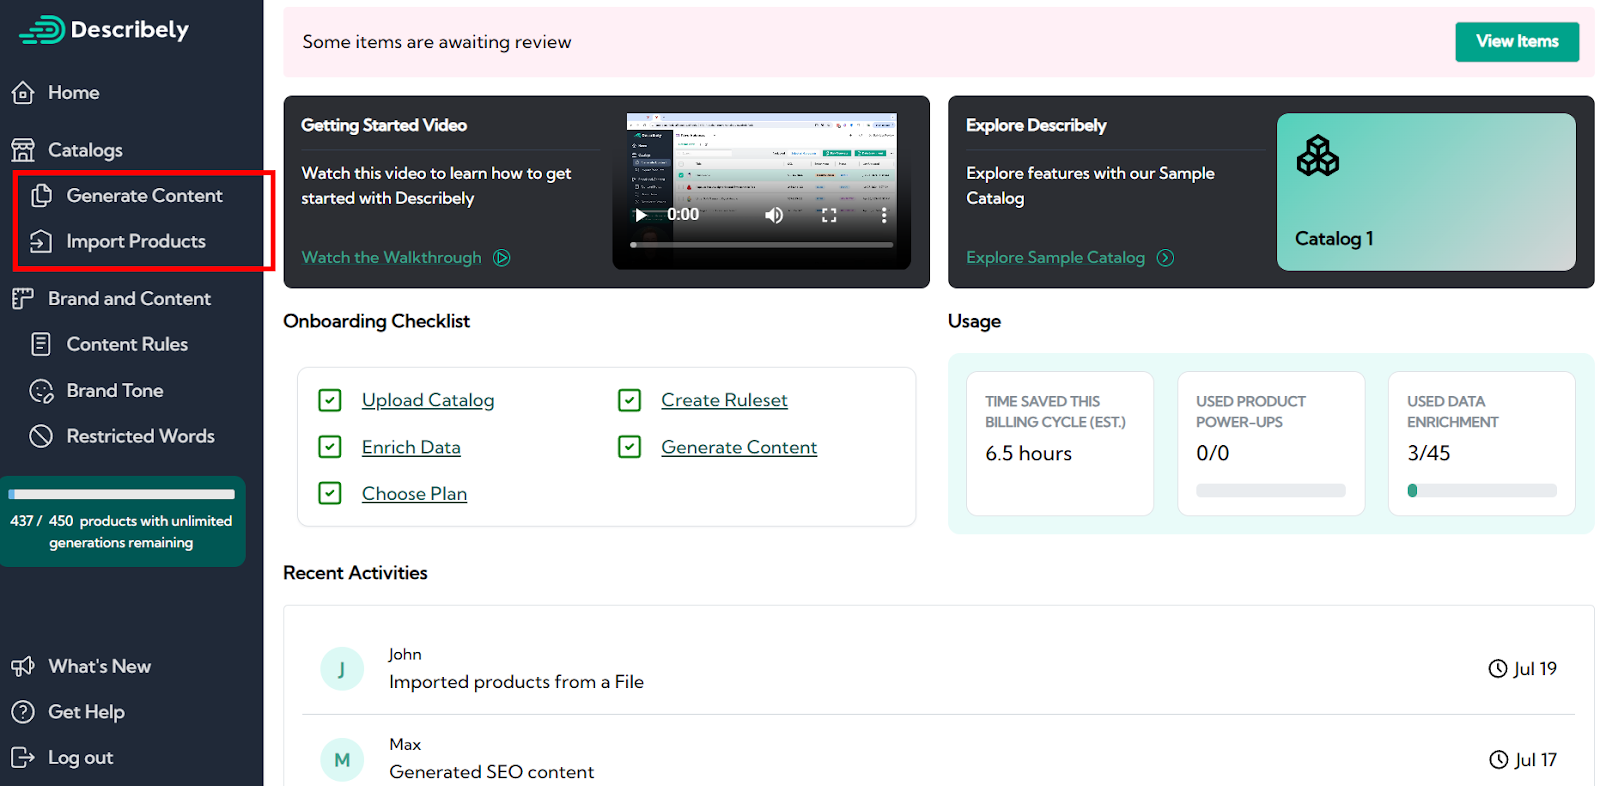
Task: Click the Catalogs storefront icon
Action: point(23,150)
